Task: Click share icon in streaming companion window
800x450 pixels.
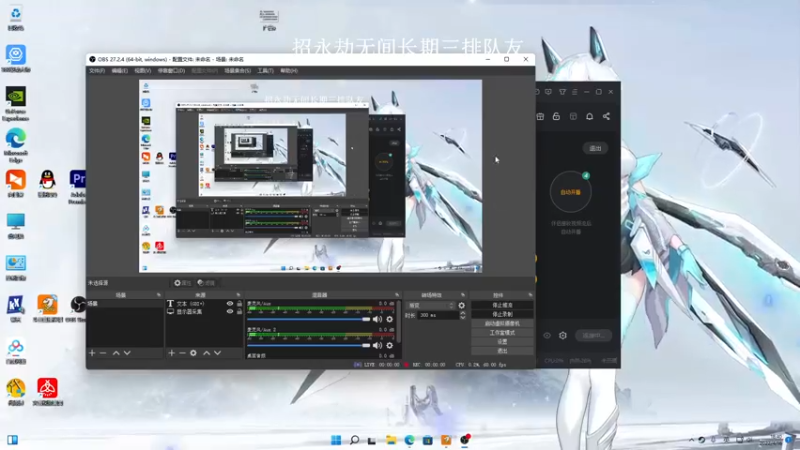Action: click(x=606, y=116)
